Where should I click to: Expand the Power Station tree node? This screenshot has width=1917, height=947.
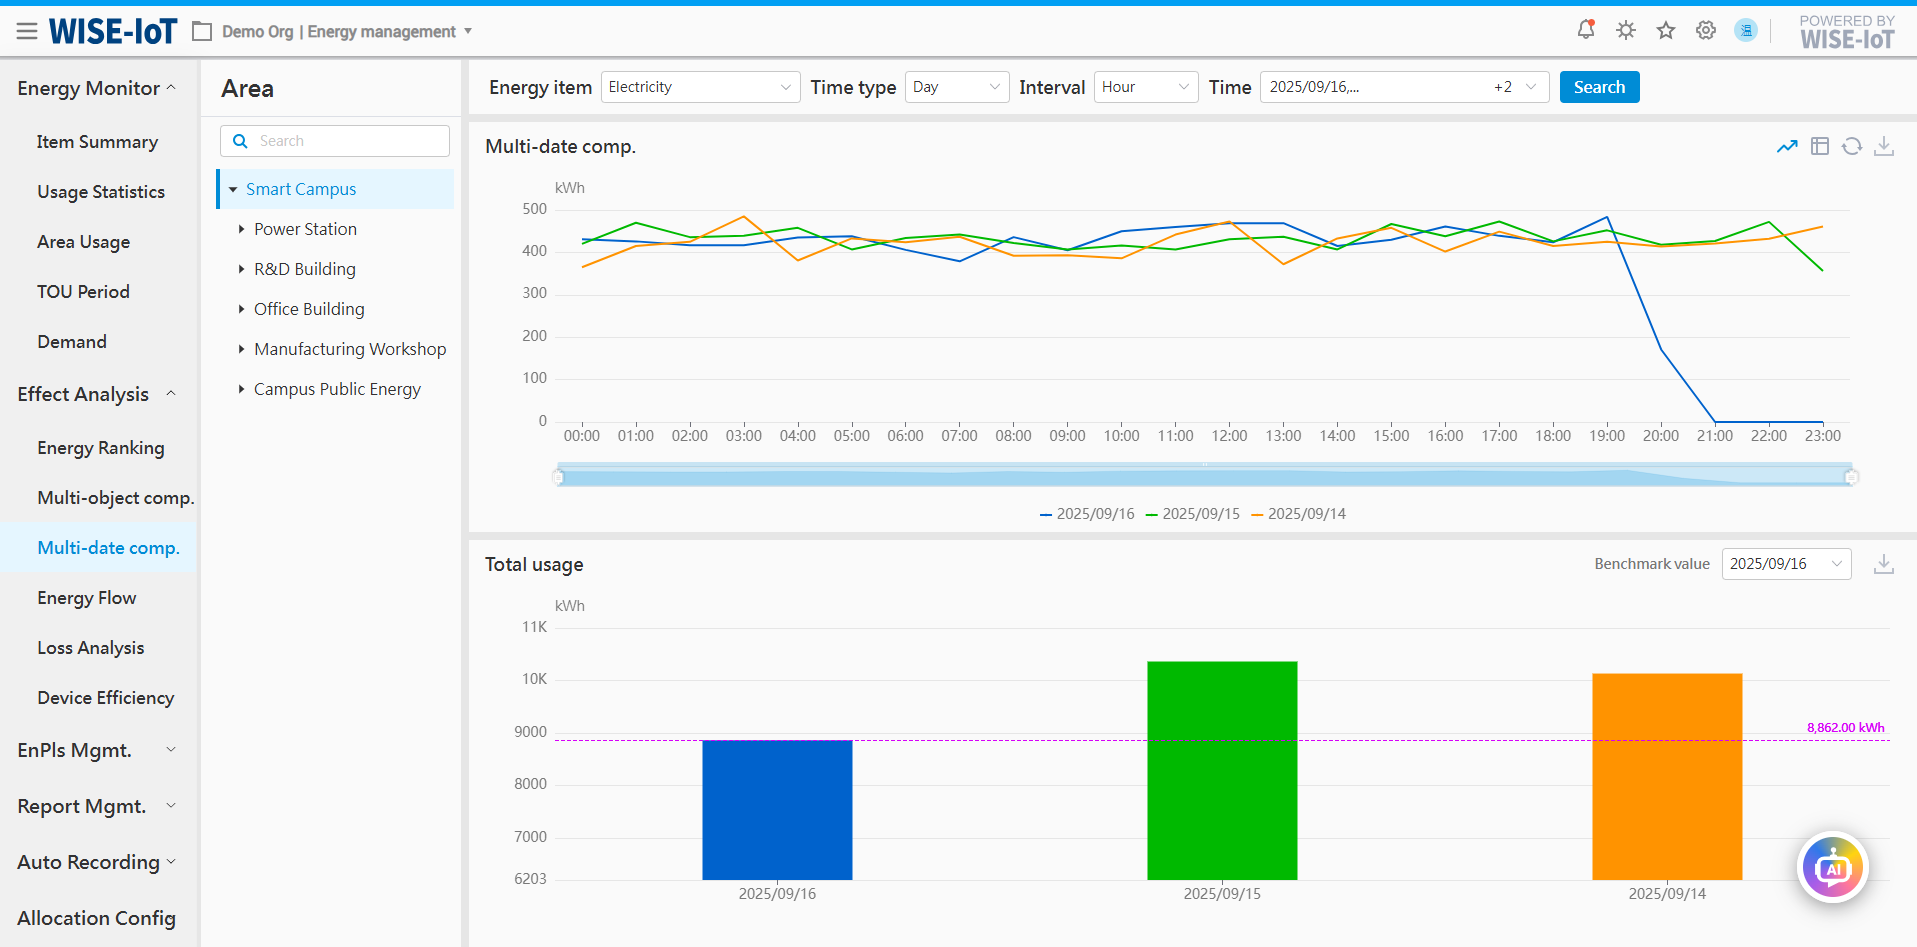click(x=241, y=229)
